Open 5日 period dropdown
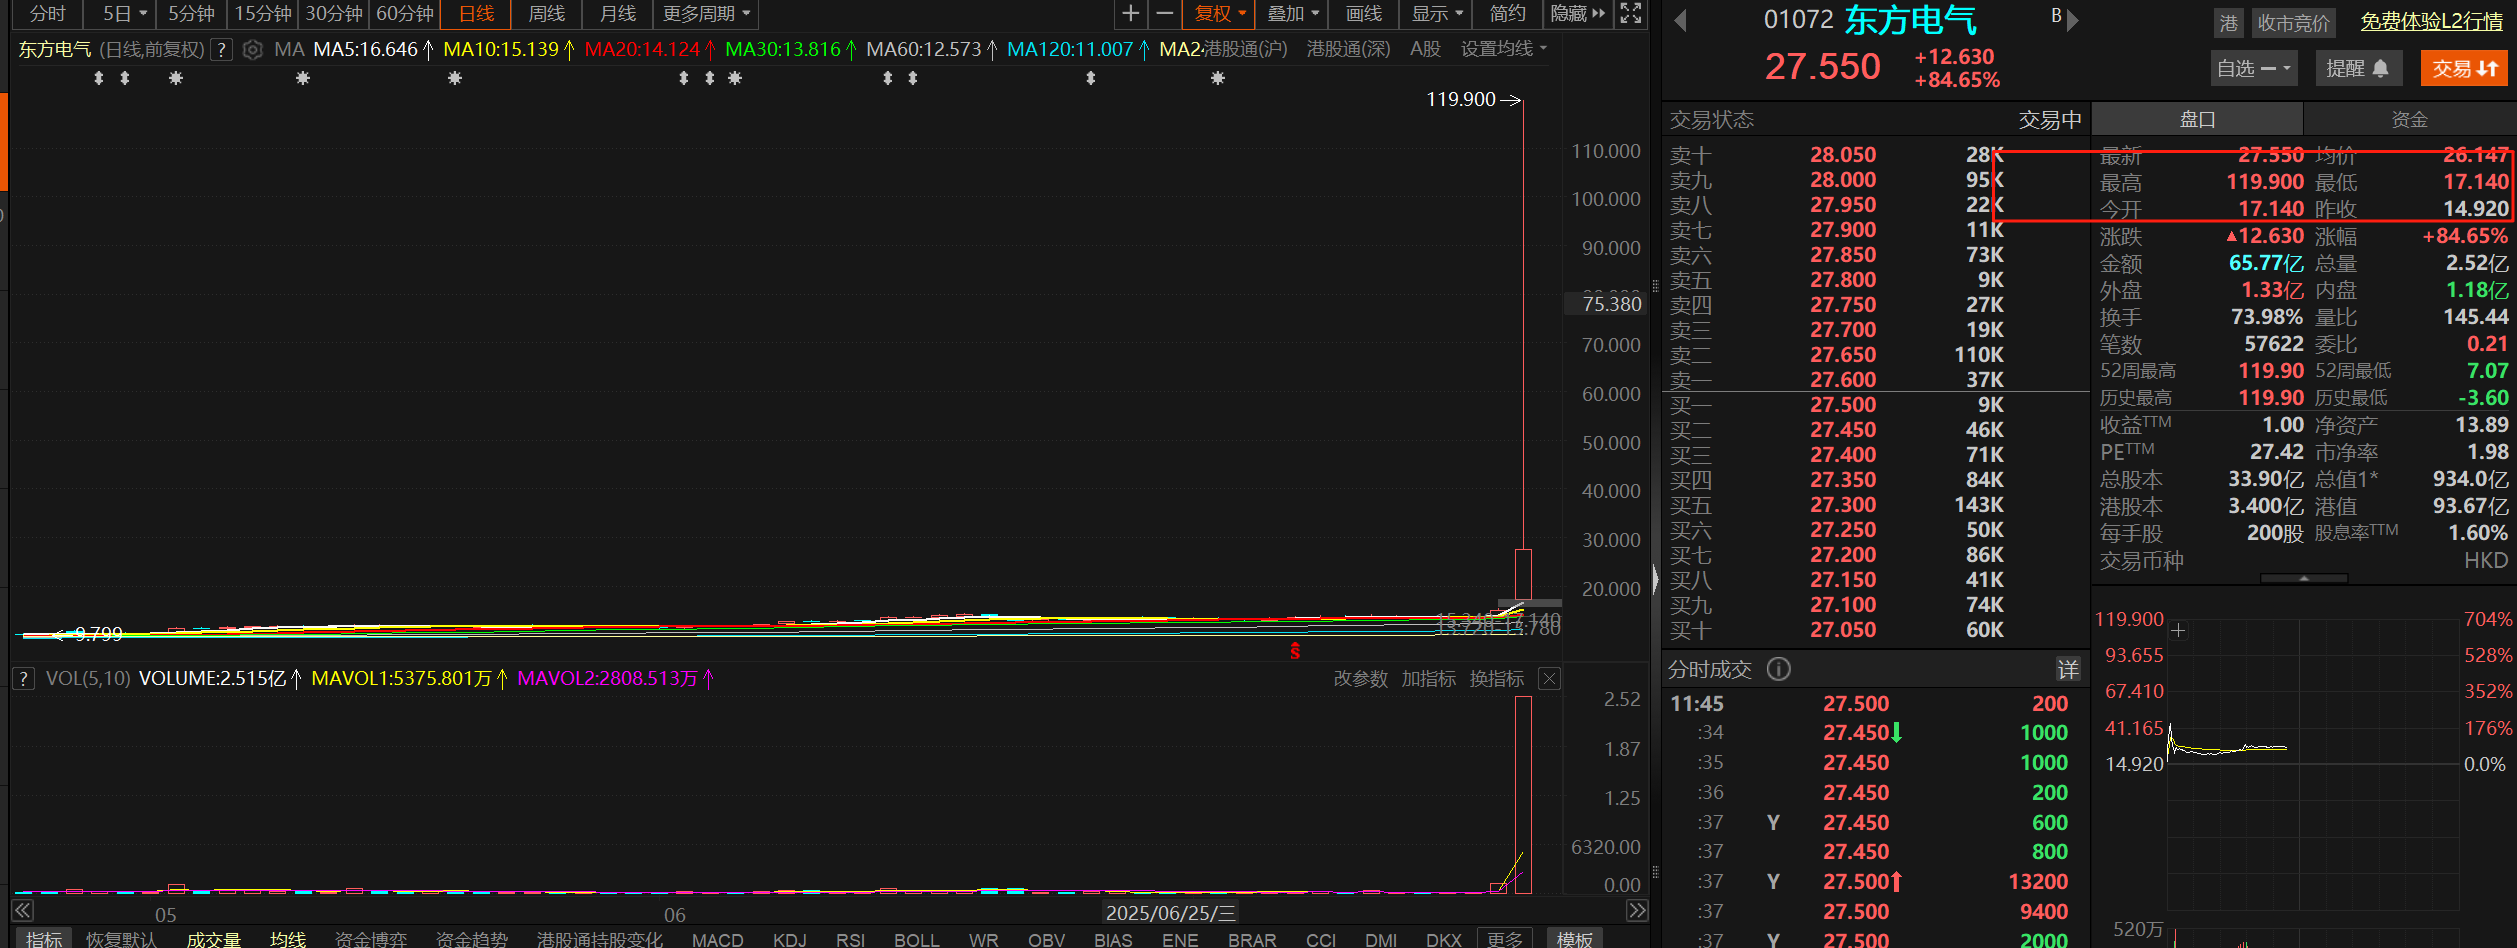 (x=124, y=14)
